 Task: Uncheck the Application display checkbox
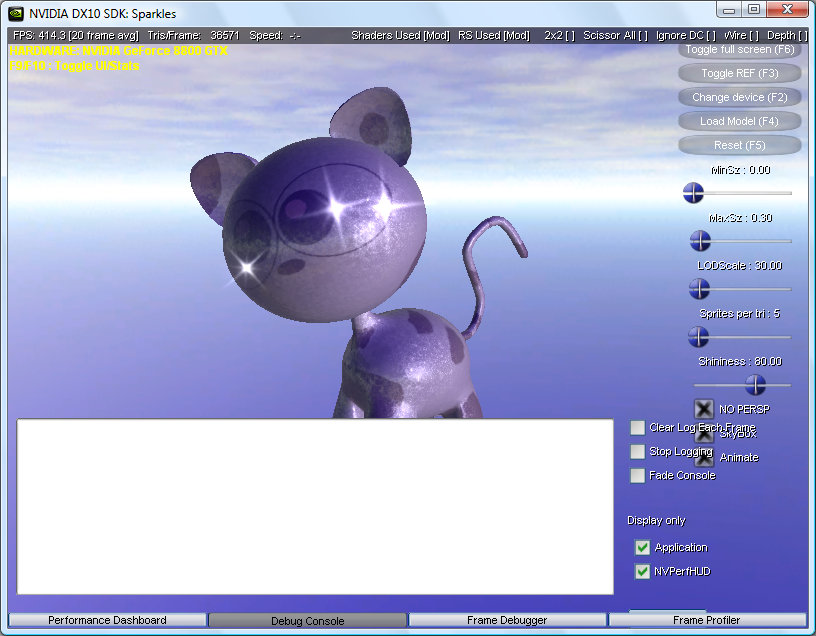tap(643, 548)
